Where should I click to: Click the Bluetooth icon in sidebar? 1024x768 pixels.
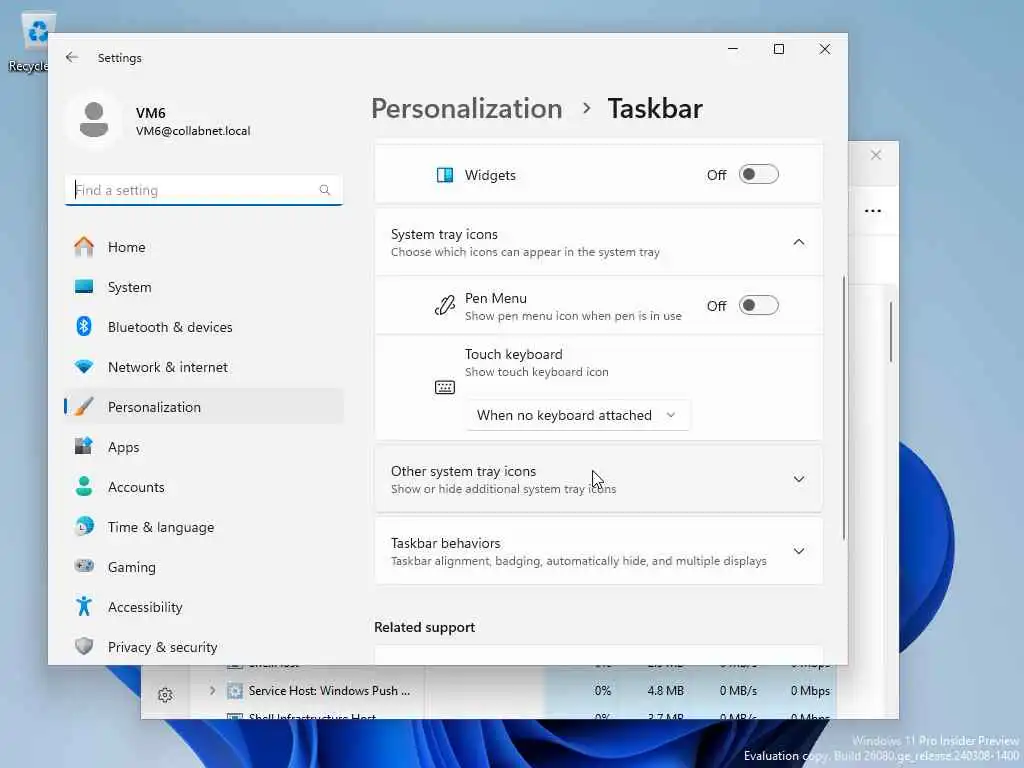tap(84, 327)
